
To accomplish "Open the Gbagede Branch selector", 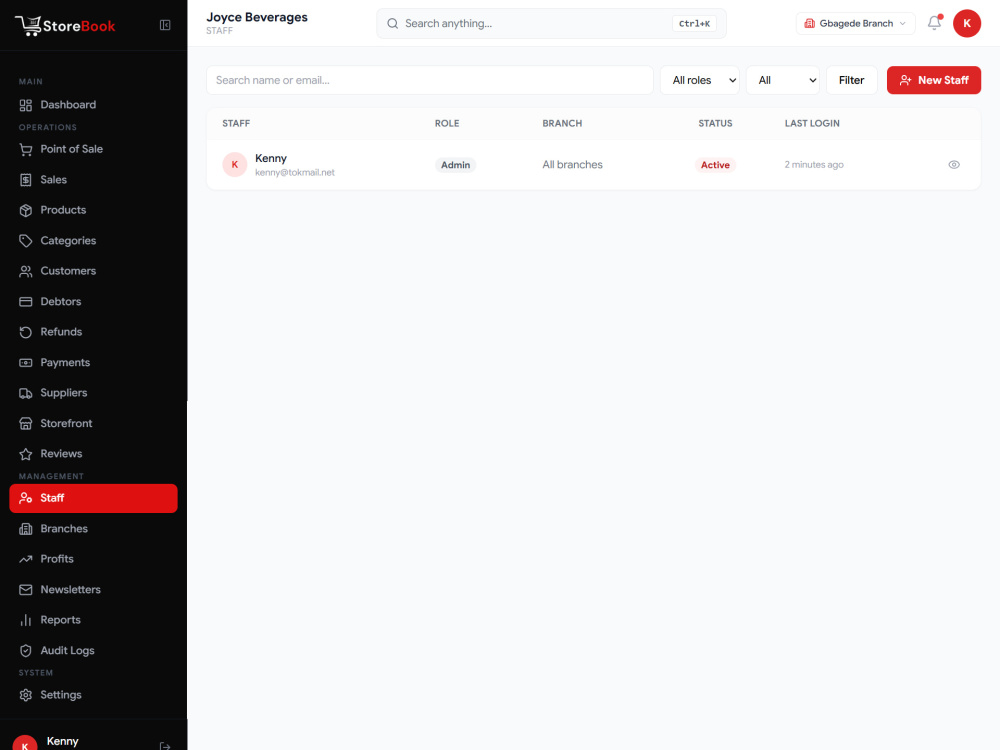I will pyautogui.click(x=855, y=24).
